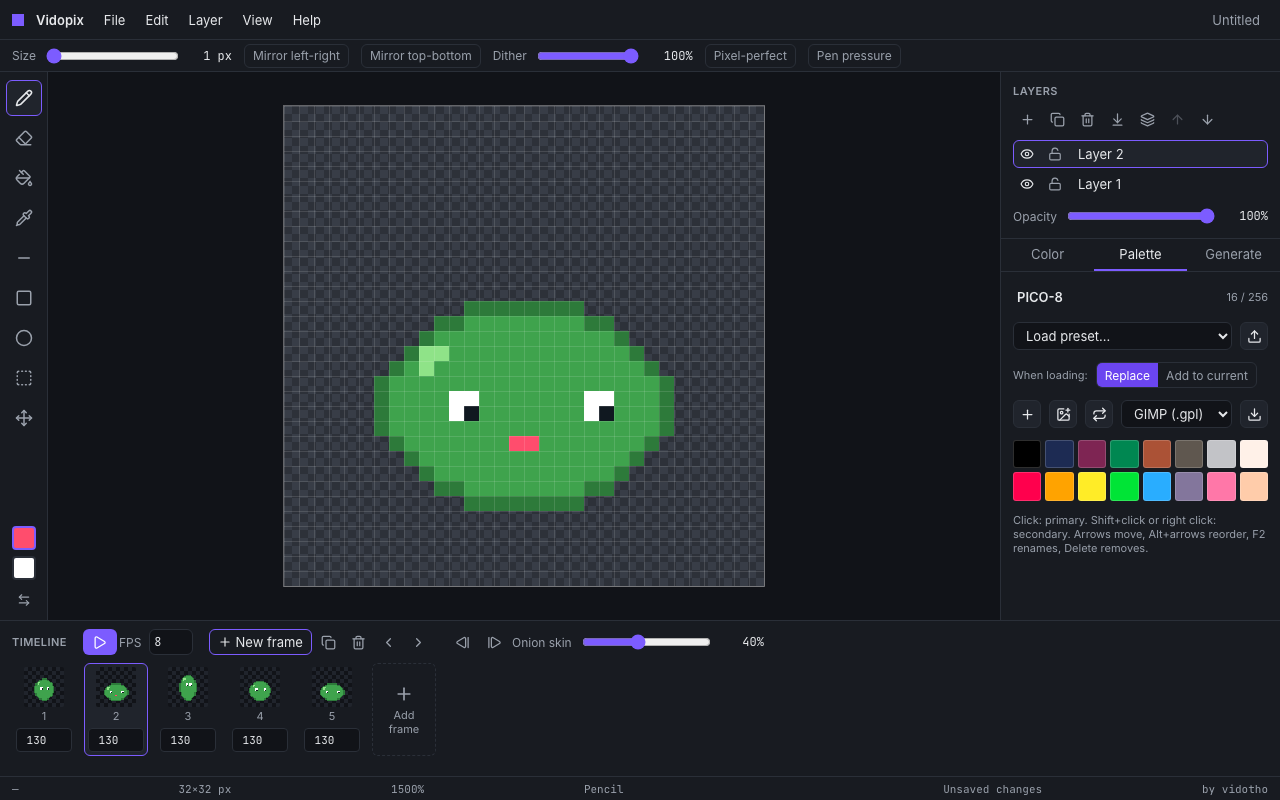Select Add to current loading option
This screenshot has width=1280, height=800.
click(1207, 376)
